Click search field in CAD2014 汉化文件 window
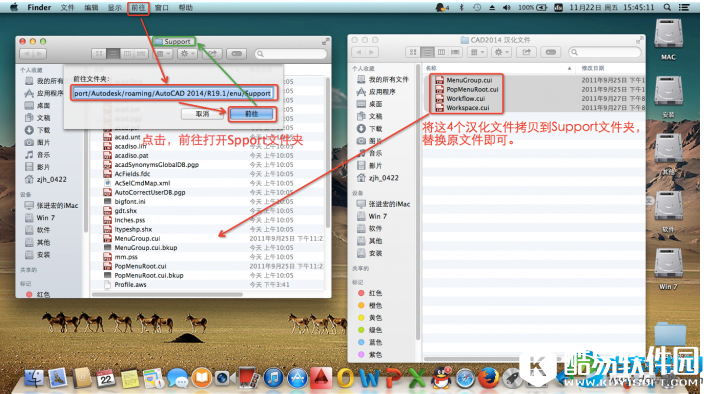The height and width of the screenshot is (394, 704). tap(604, 52)
